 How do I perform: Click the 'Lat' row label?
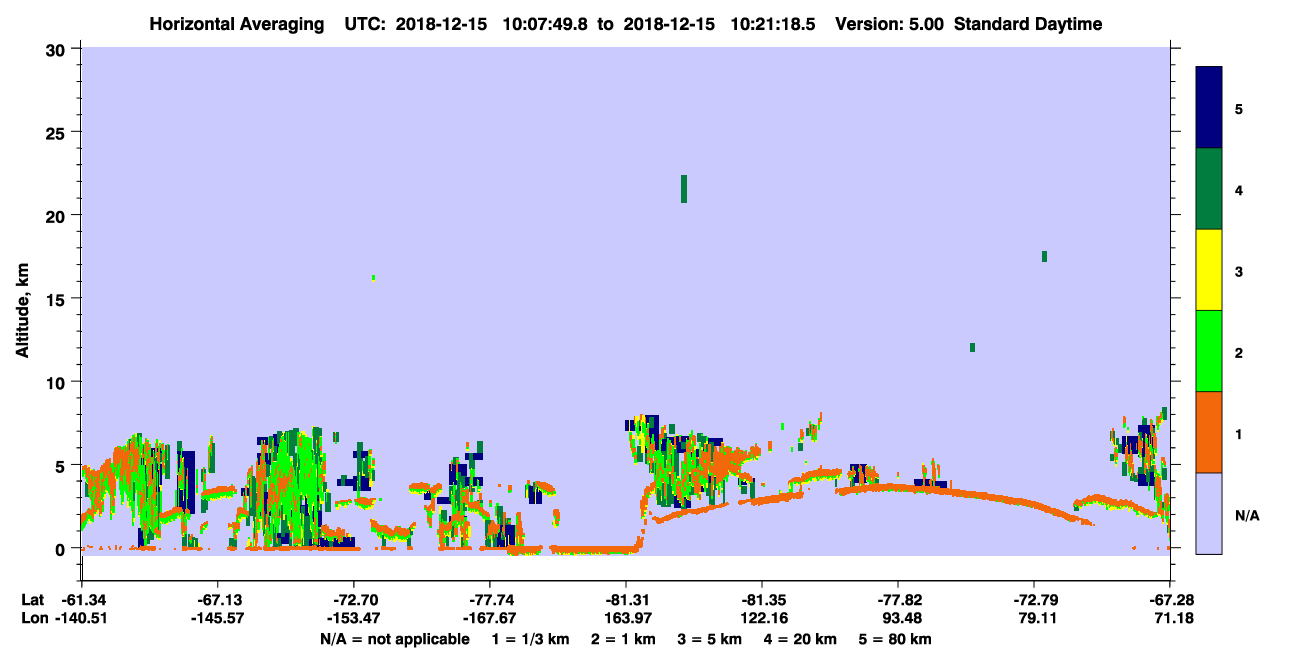(x=32, y=600)
